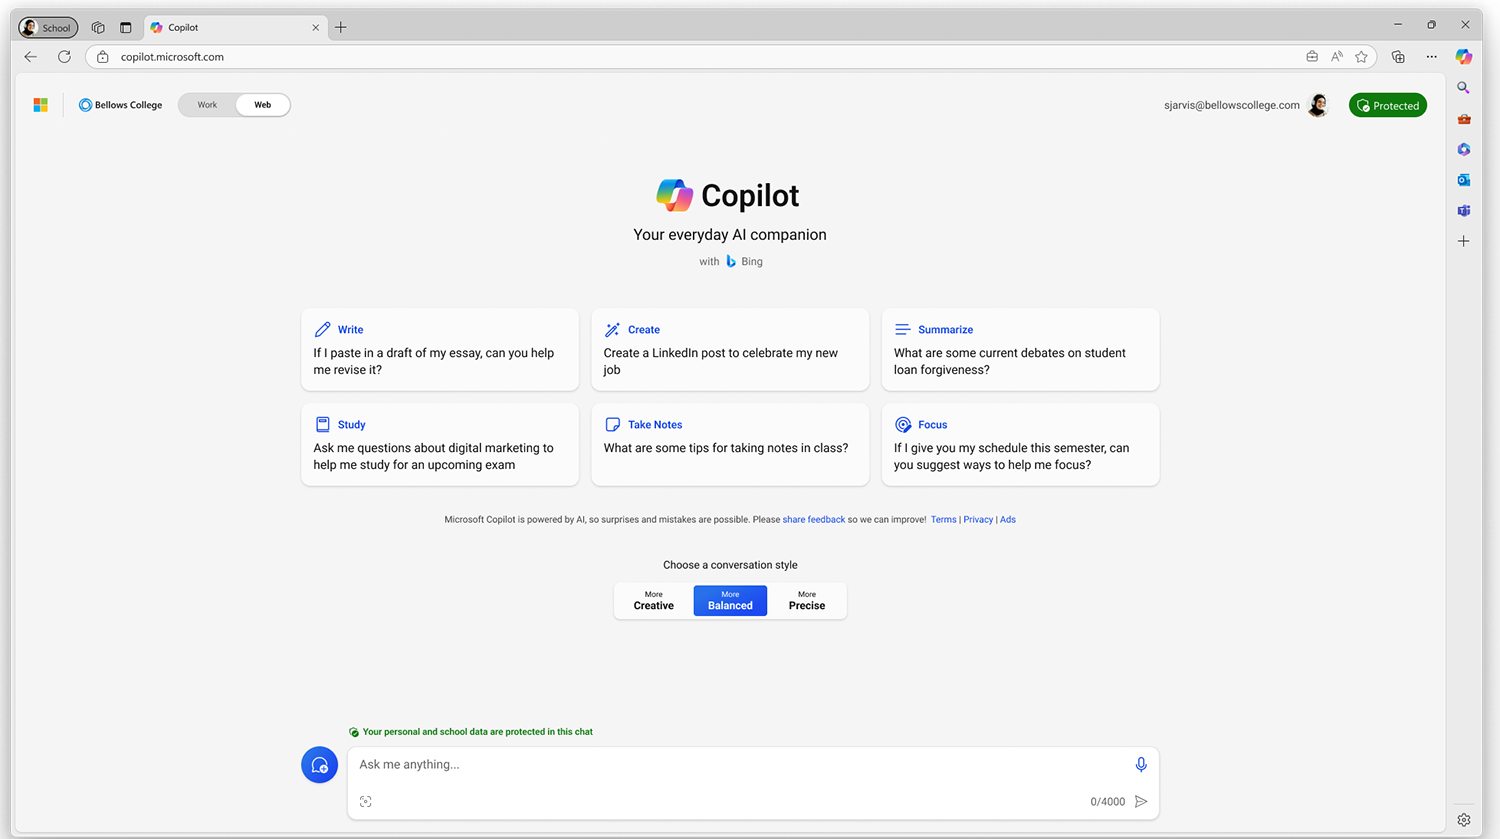
Task: View the Privacy policy link
Action: point(978,519)
